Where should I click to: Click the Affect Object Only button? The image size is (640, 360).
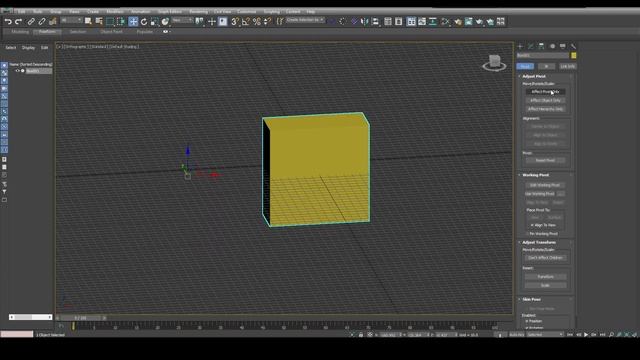coord(545,100)
